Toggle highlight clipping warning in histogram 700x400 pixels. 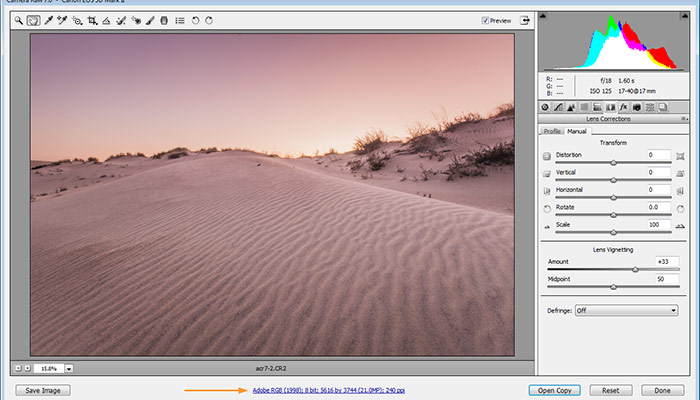tap(684, 16)
